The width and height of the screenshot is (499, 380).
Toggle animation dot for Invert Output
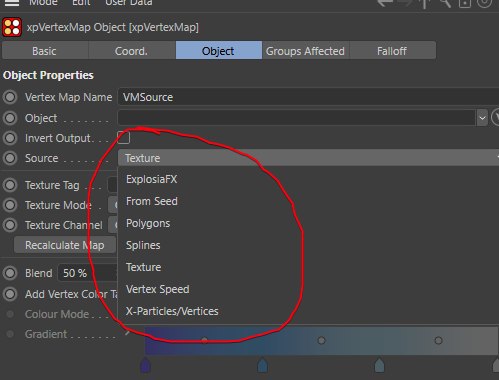[x=10, y=138]
